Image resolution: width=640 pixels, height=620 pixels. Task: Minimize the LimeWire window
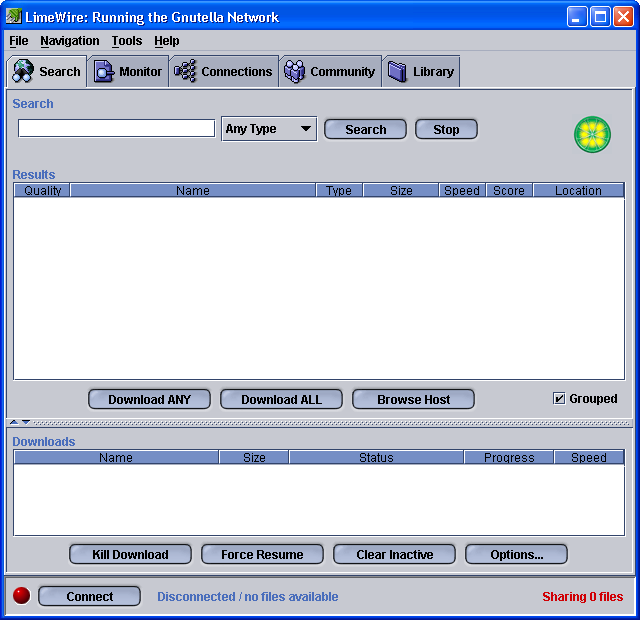[577, 17]
